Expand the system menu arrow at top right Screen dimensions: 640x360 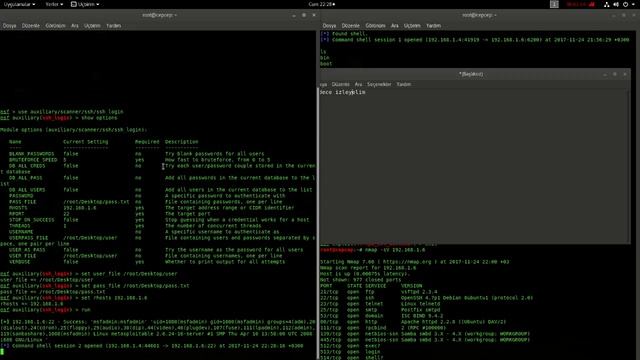coord(634,4)
